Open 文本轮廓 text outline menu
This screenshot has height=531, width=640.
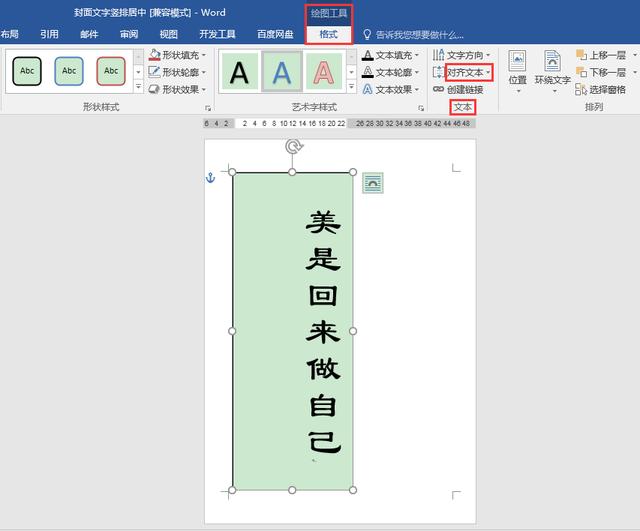click(x=391, y=72)
